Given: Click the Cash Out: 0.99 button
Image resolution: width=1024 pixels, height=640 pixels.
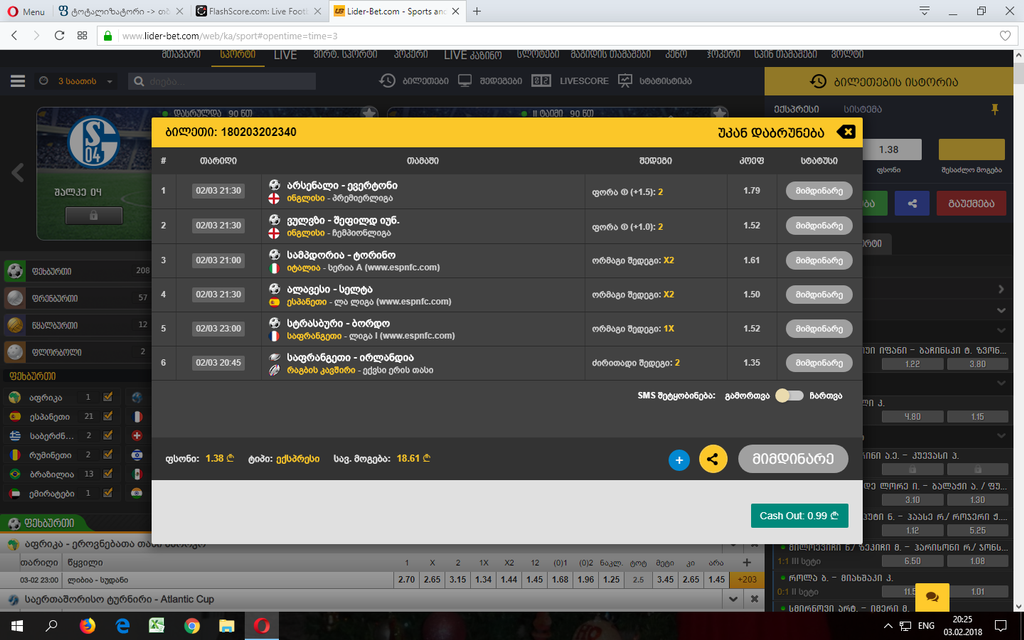Looking at the screenshot, I should [799, 515].
